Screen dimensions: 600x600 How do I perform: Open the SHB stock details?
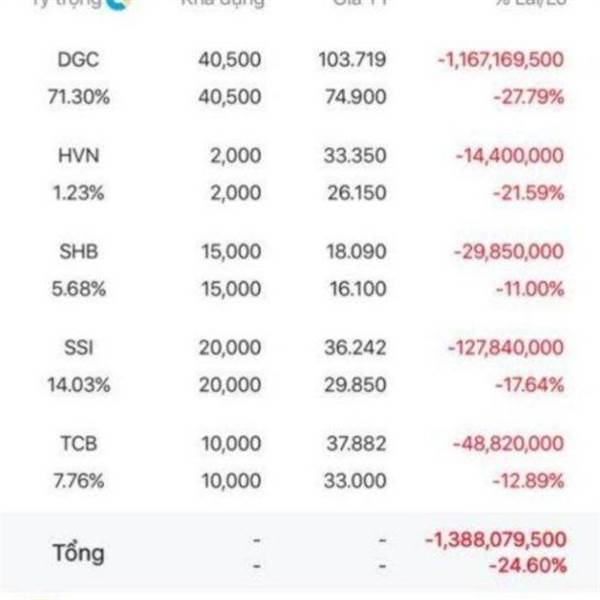(x=77, y=252)
